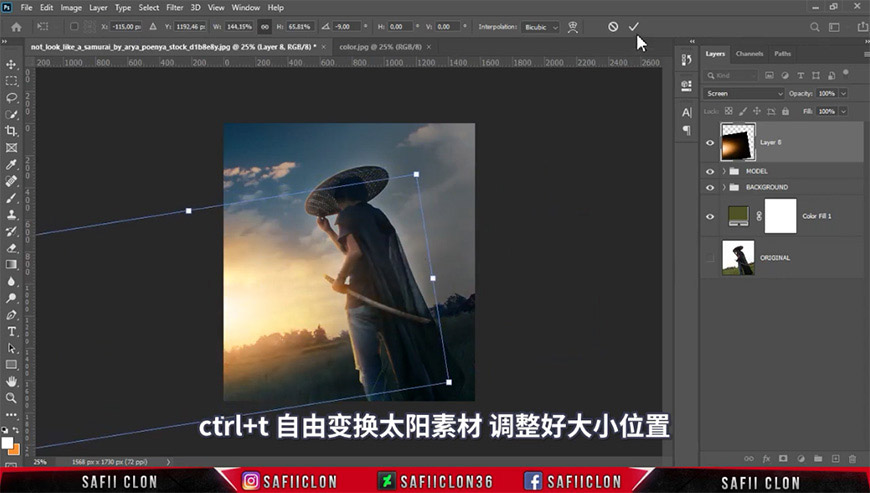Select the Frame tool

(x=11, y=148)
